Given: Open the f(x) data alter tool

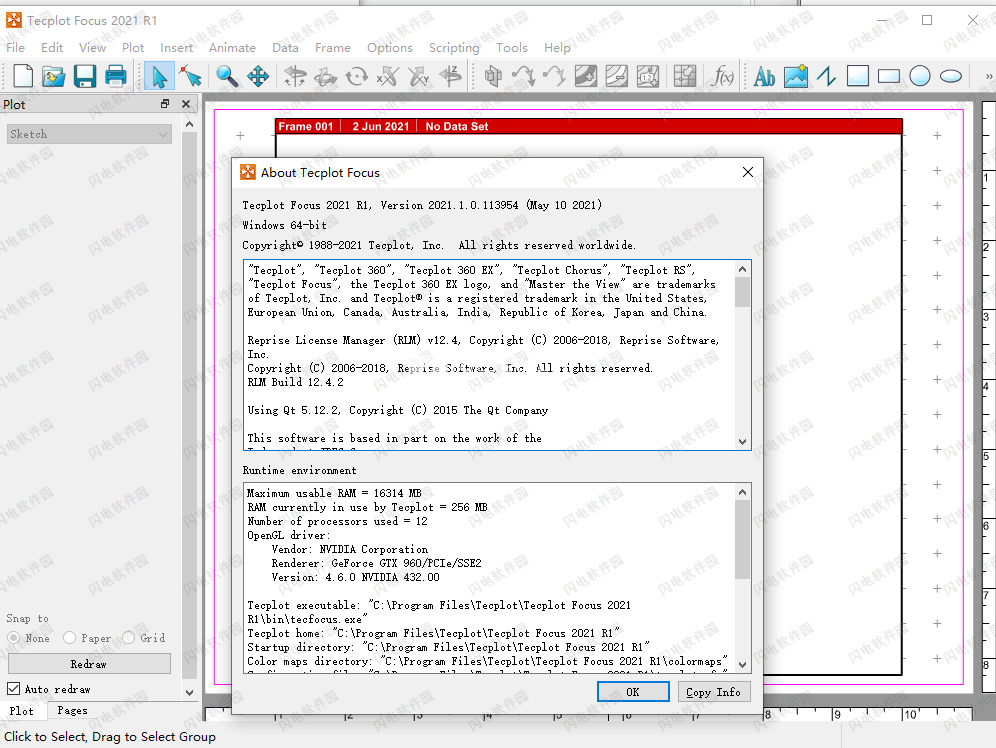Looking at the screenshot, I should [x=722, y=76].
